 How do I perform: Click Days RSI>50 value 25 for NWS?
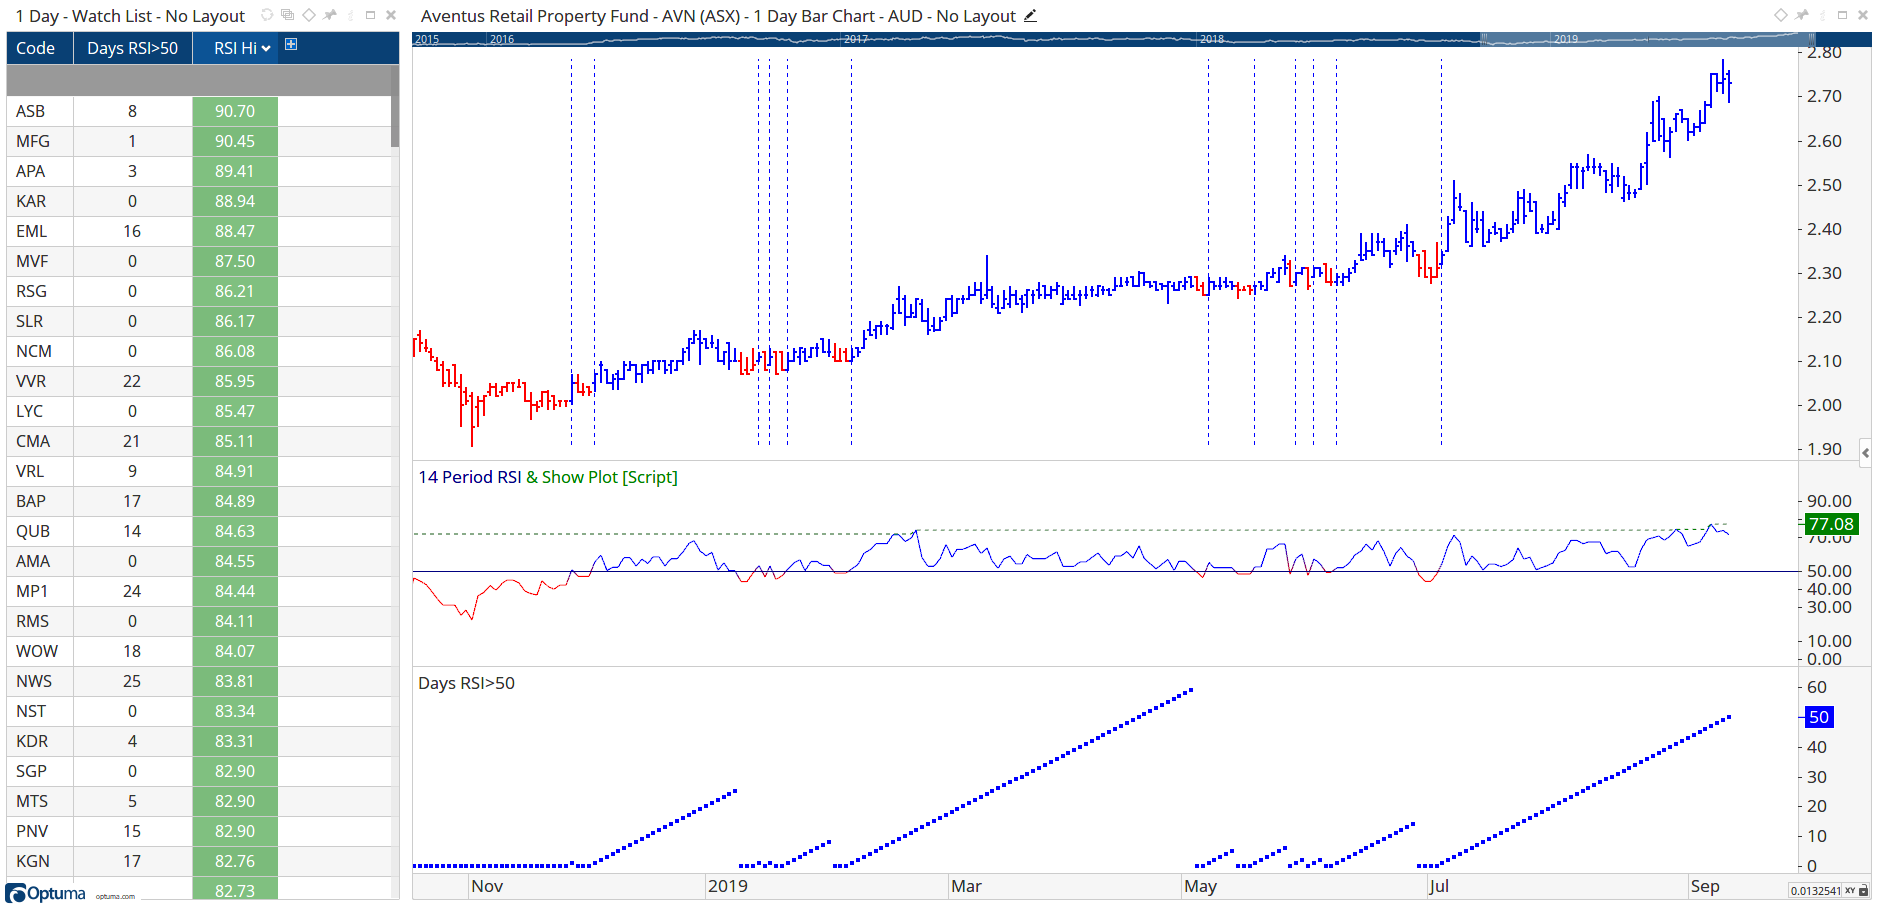132,681
